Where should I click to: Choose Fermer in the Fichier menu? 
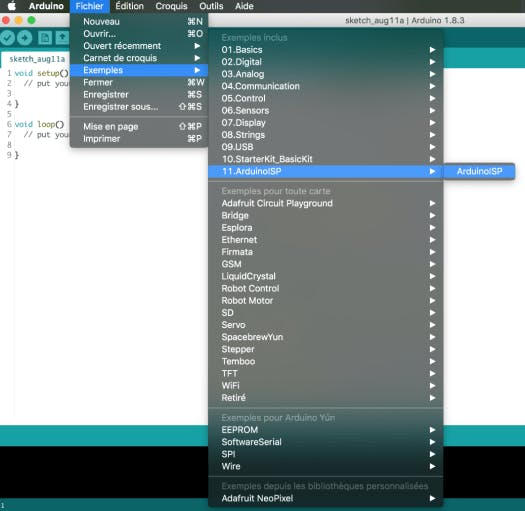pos(139,82)
